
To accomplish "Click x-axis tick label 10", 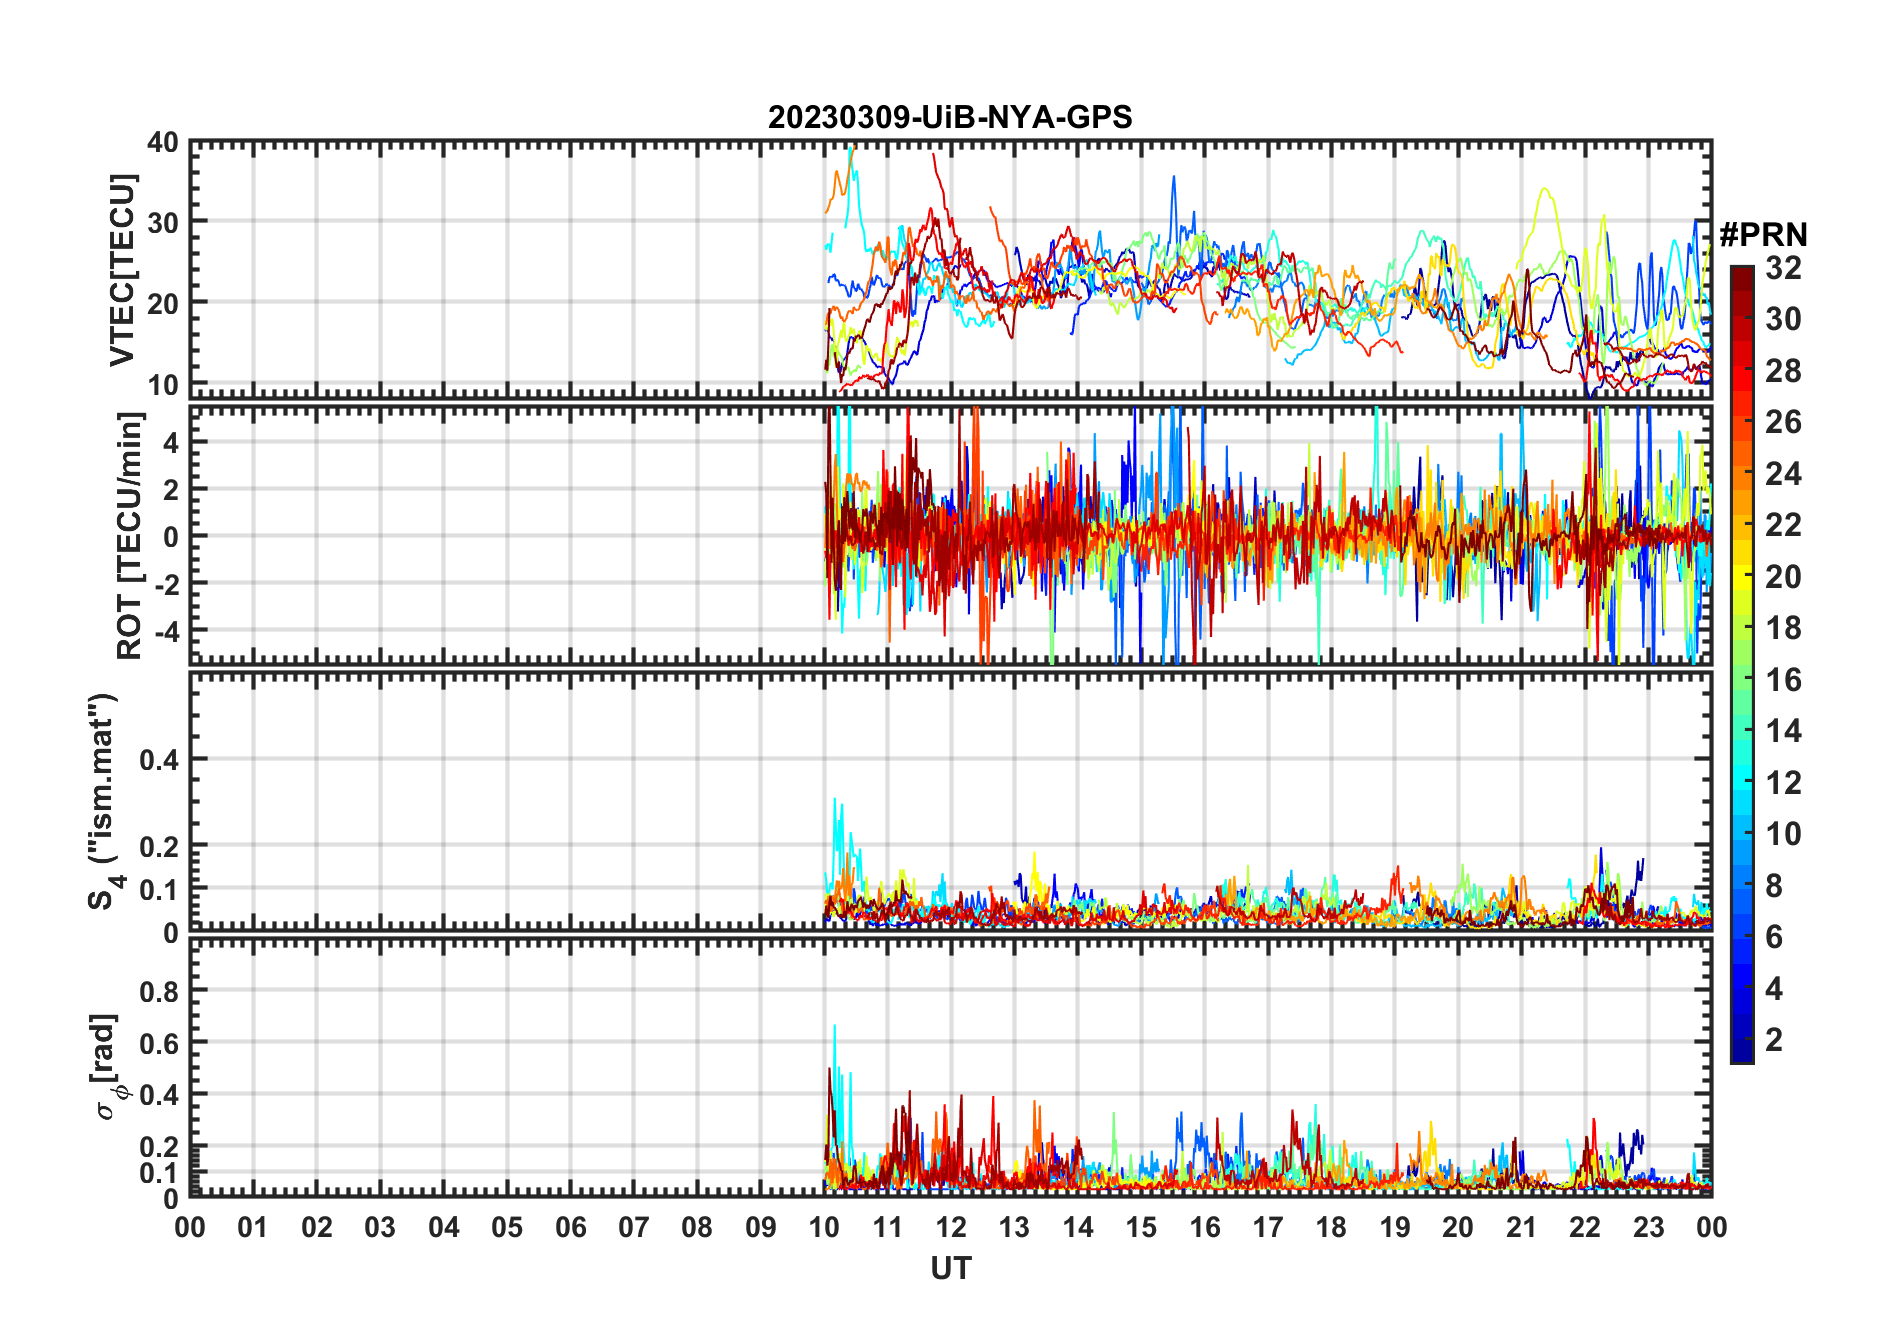I will (824, 1227).
